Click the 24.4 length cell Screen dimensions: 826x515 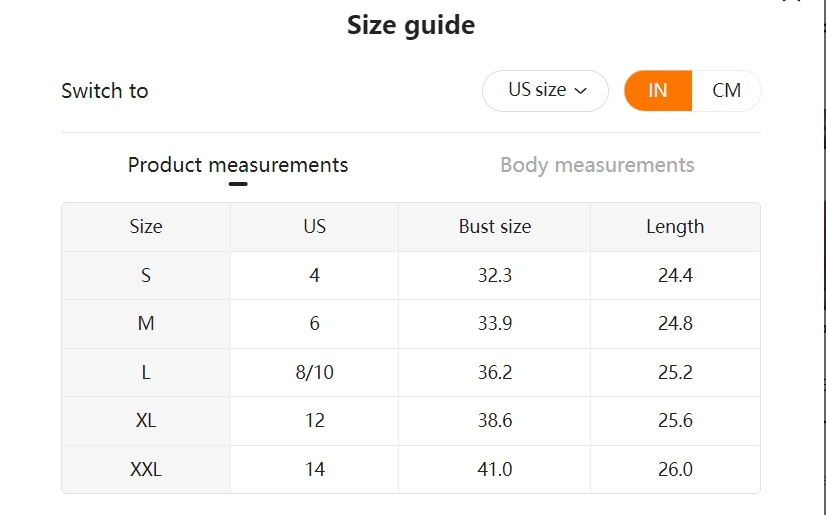point(675,275)
